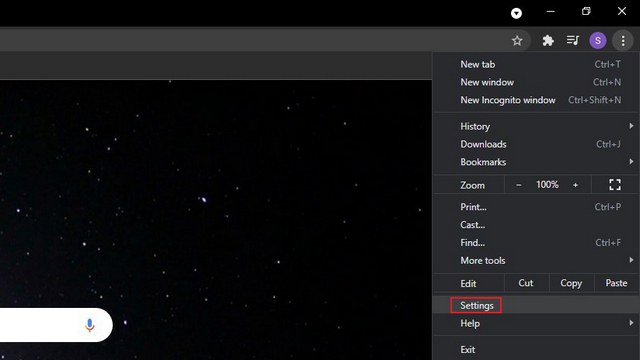The image size is (640, 360).
Task: Open a New tab from menu
Action: pyautogui.click(x=536, y=64)
